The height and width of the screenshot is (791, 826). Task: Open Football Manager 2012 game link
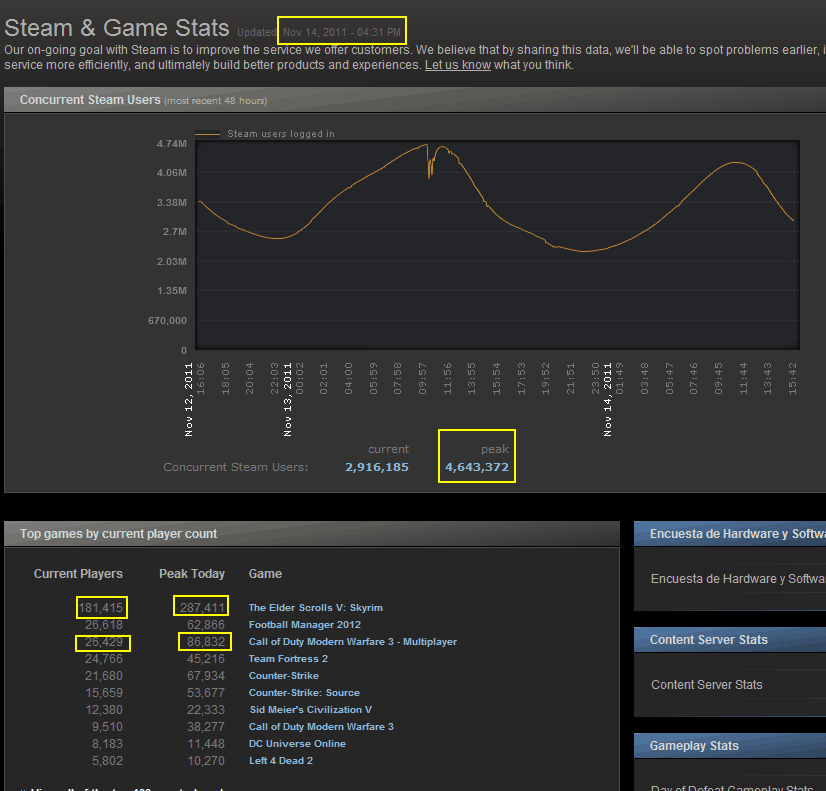click(304, 625)
